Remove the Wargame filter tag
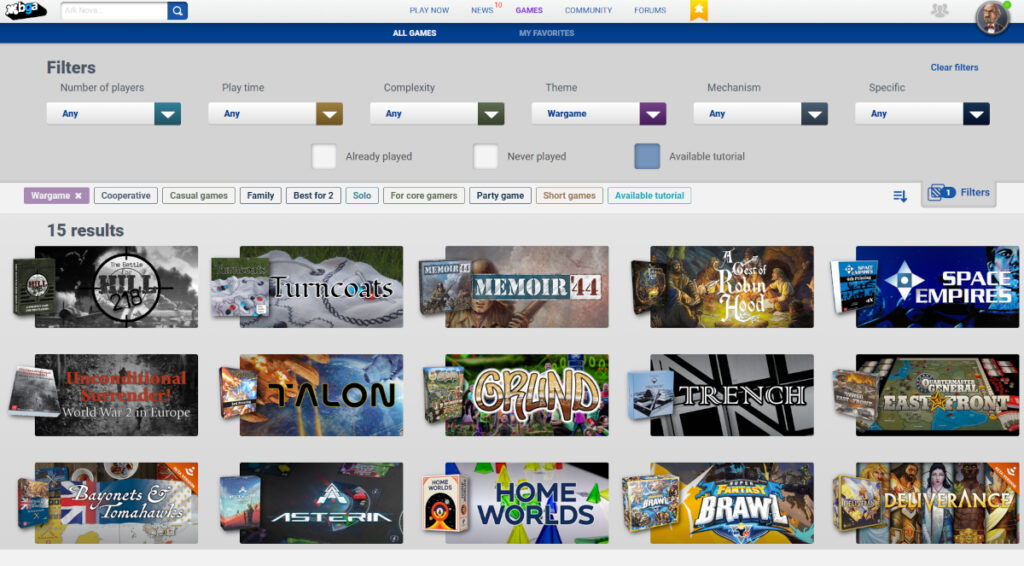1024x566 pixels. pos(78,196)
